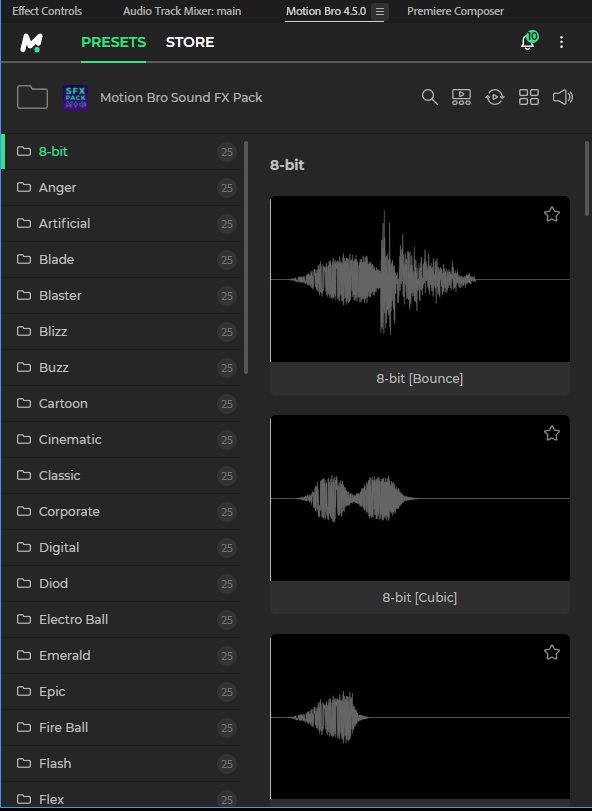592x811 pixels.
Task: Open the Fire Ball category
Action: point(122,727)
